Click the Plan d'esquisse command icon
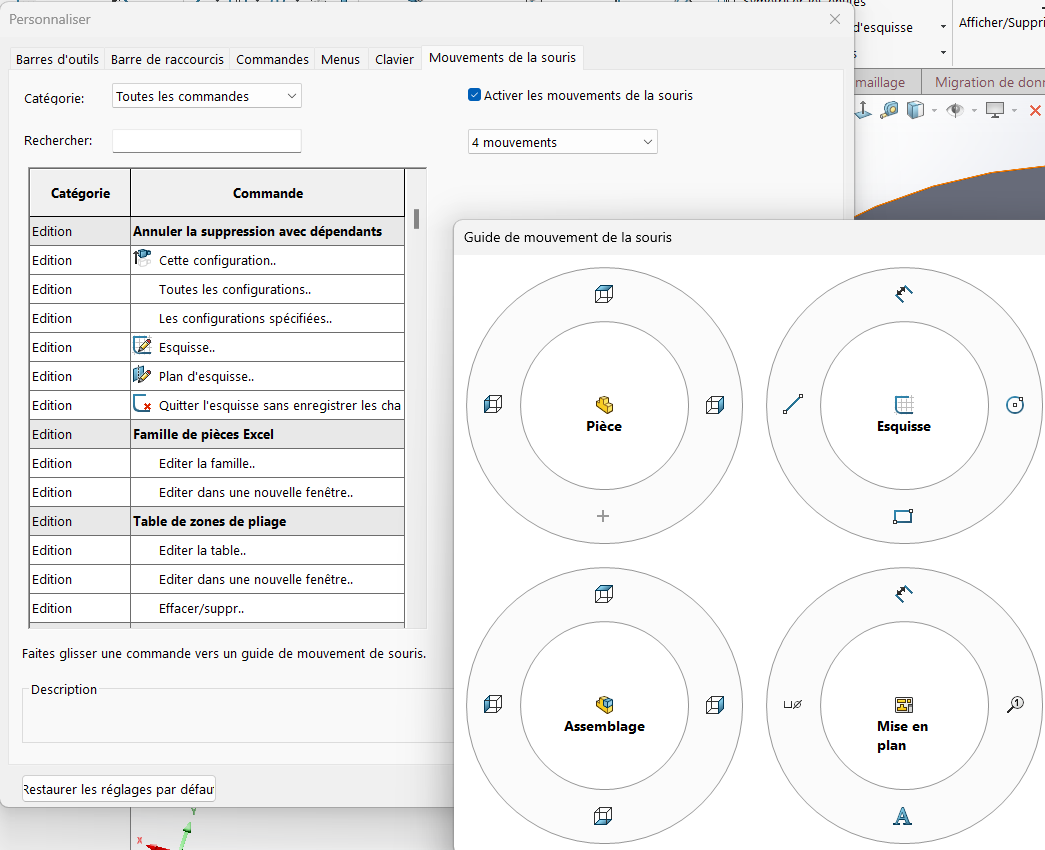The image size is (1045, 850). tap(142, 376)
